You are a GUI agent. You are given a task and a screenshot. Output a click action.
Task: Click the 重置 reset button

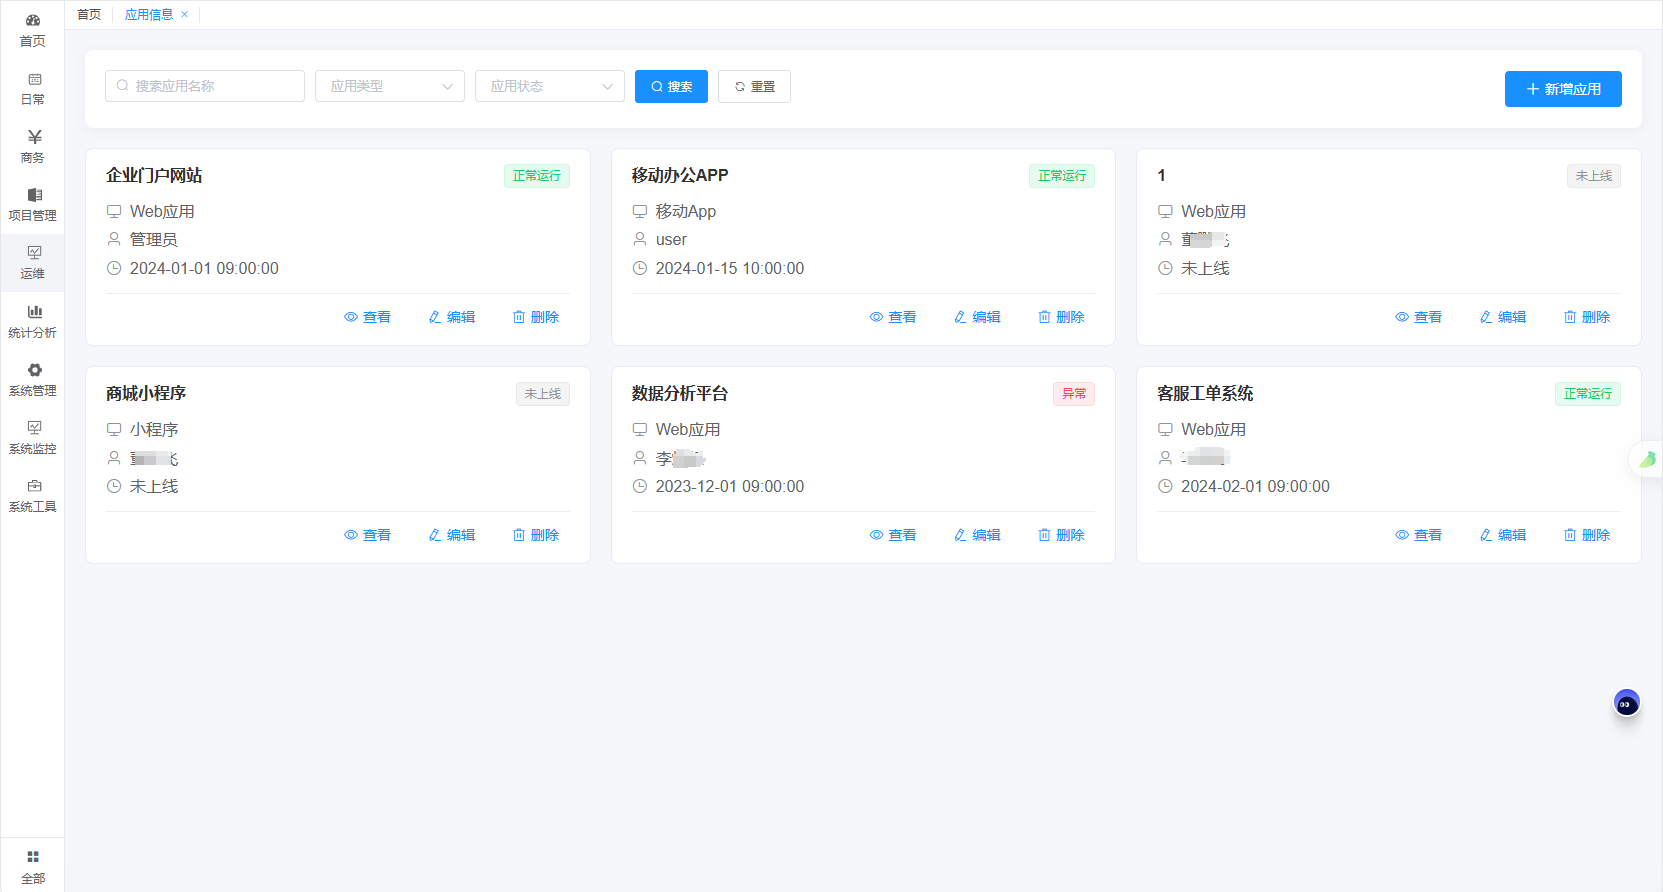[754, 86]
